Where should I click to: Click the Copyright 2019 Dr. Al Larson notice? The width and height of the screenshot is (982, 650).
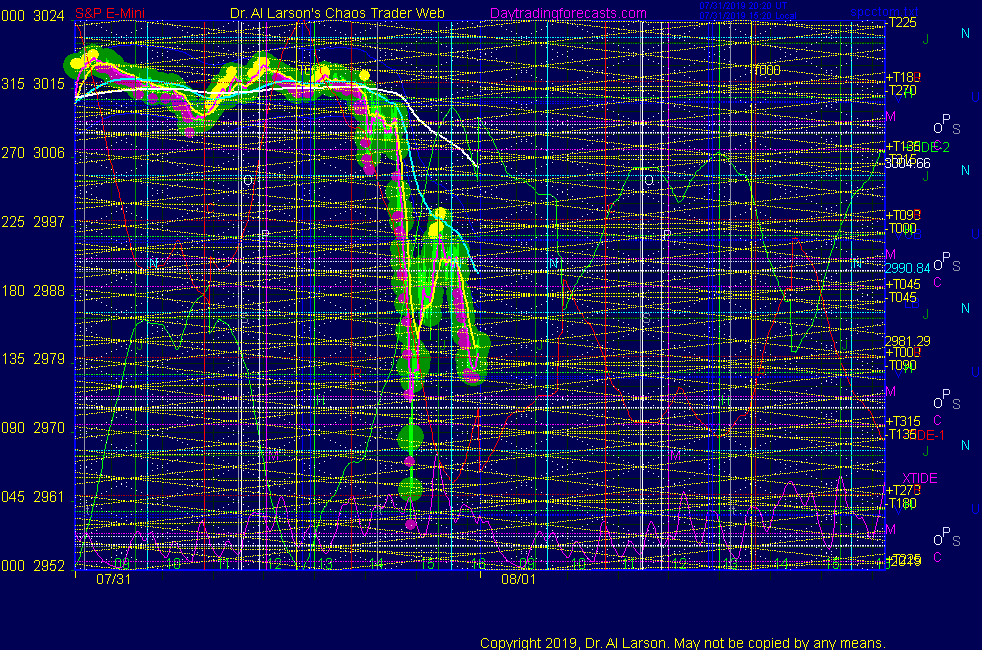682,643
